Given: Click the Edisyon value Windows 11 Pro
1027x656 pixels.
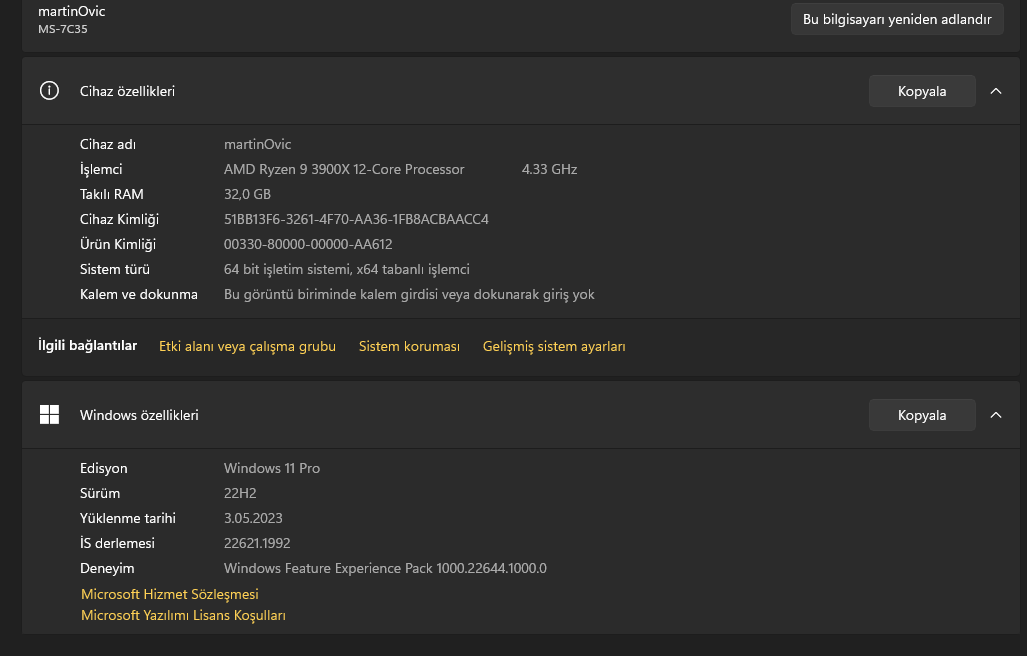Looking at the screenshot, I should (272, 468).
